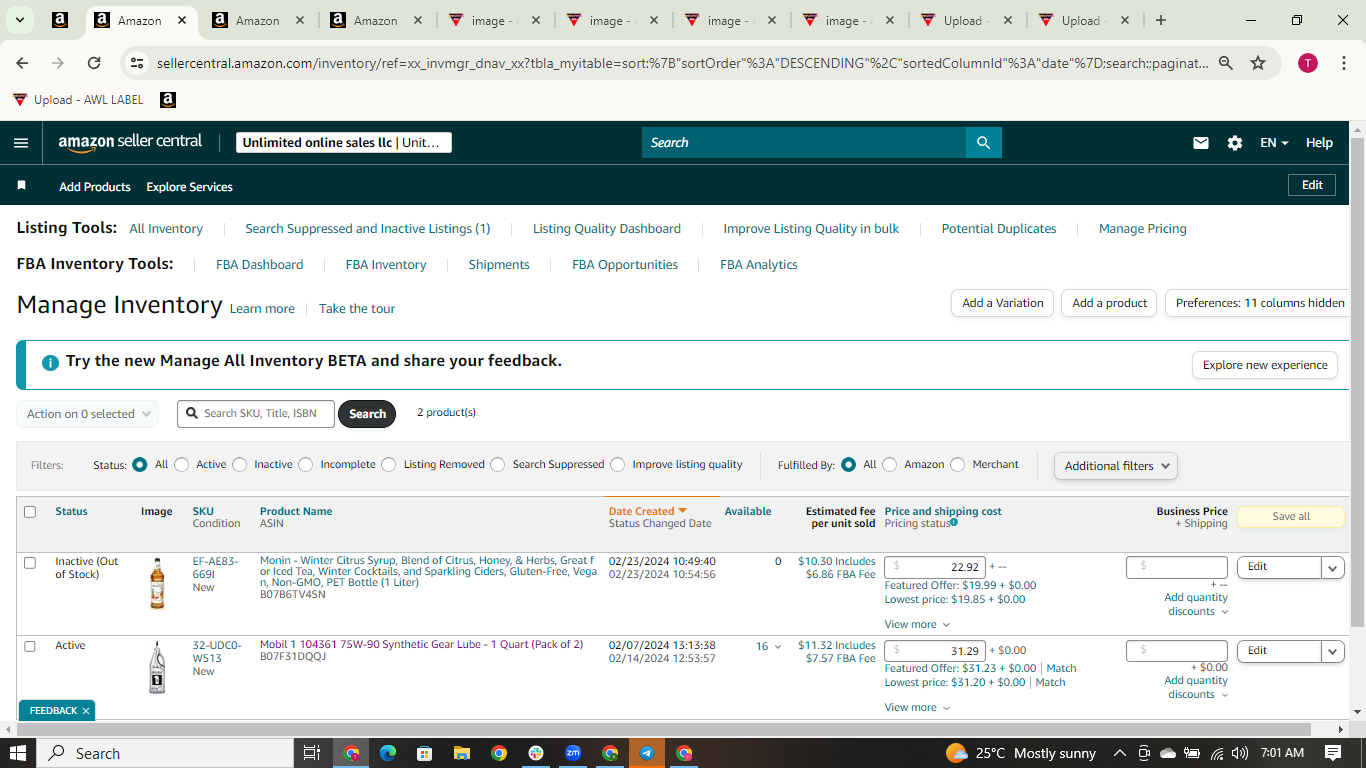Screen dimensions: 1366x768
Task: Filter Fulfilled By Merchant radio button
Action: click(958, 465)
